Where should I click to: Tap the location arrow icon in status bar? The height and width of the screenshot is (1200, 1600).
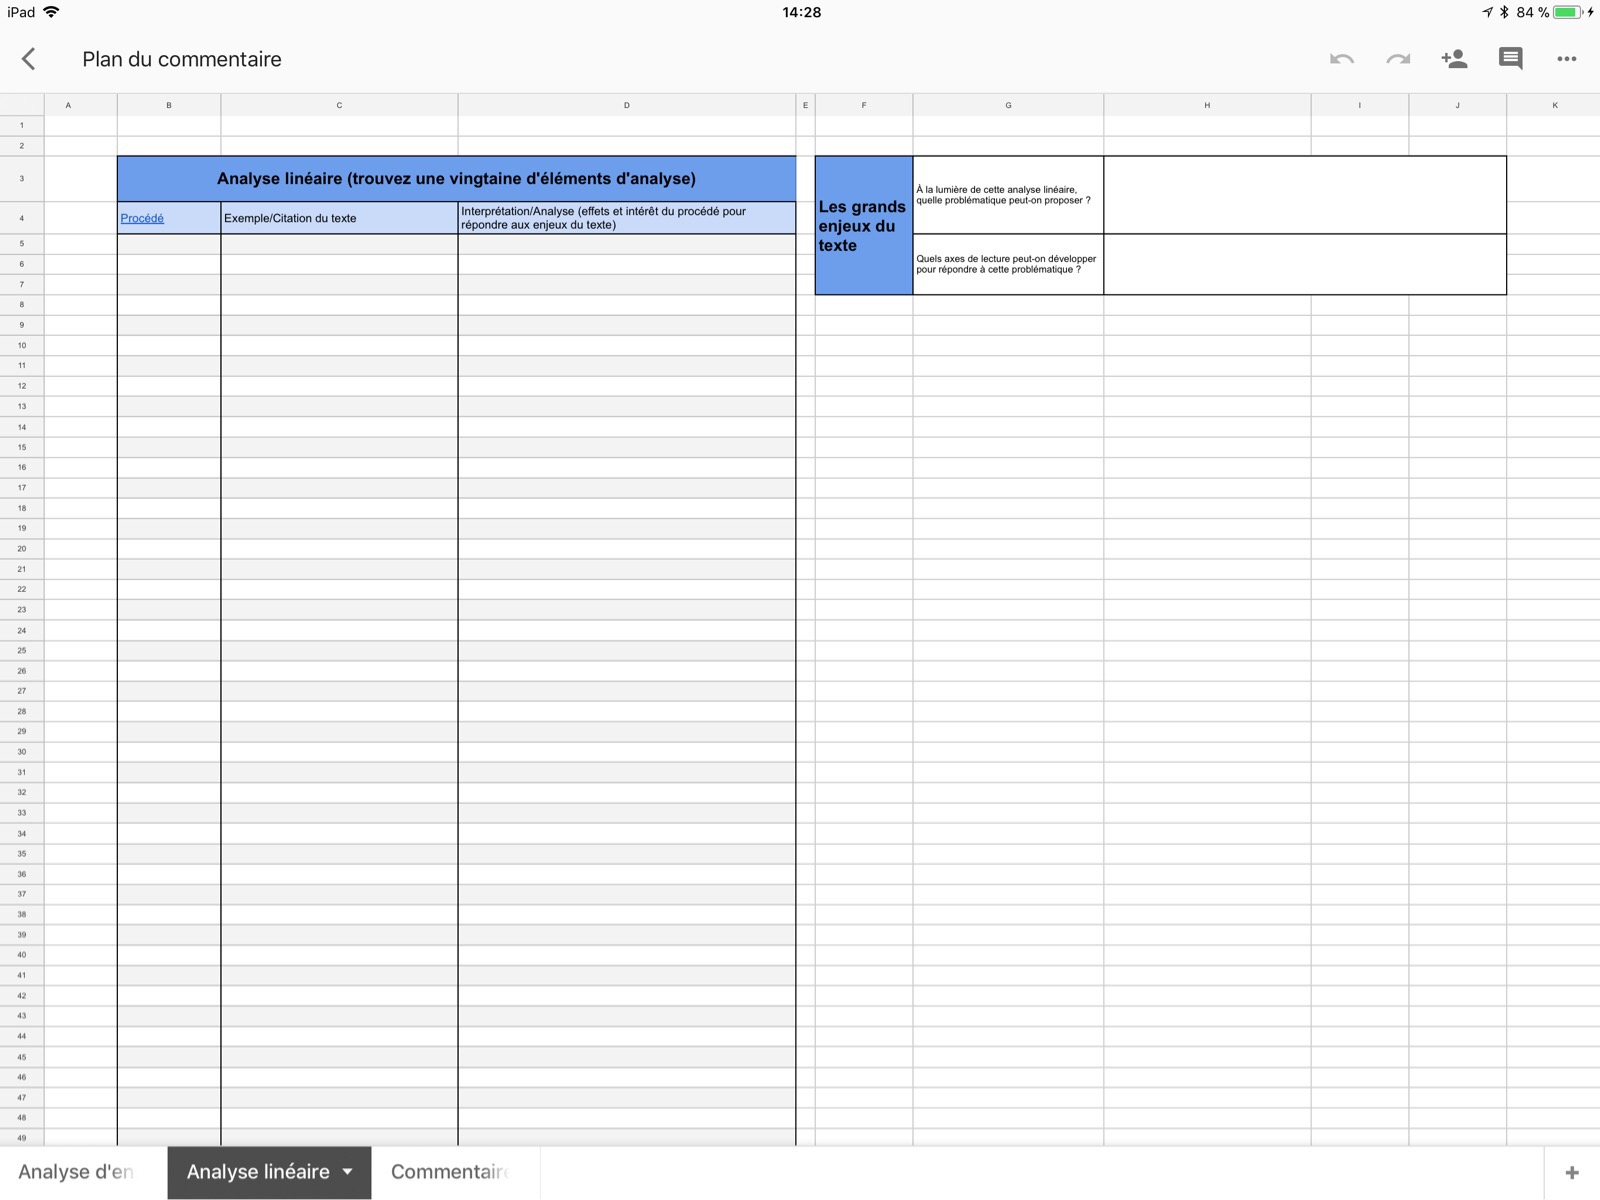[1487, 12]
